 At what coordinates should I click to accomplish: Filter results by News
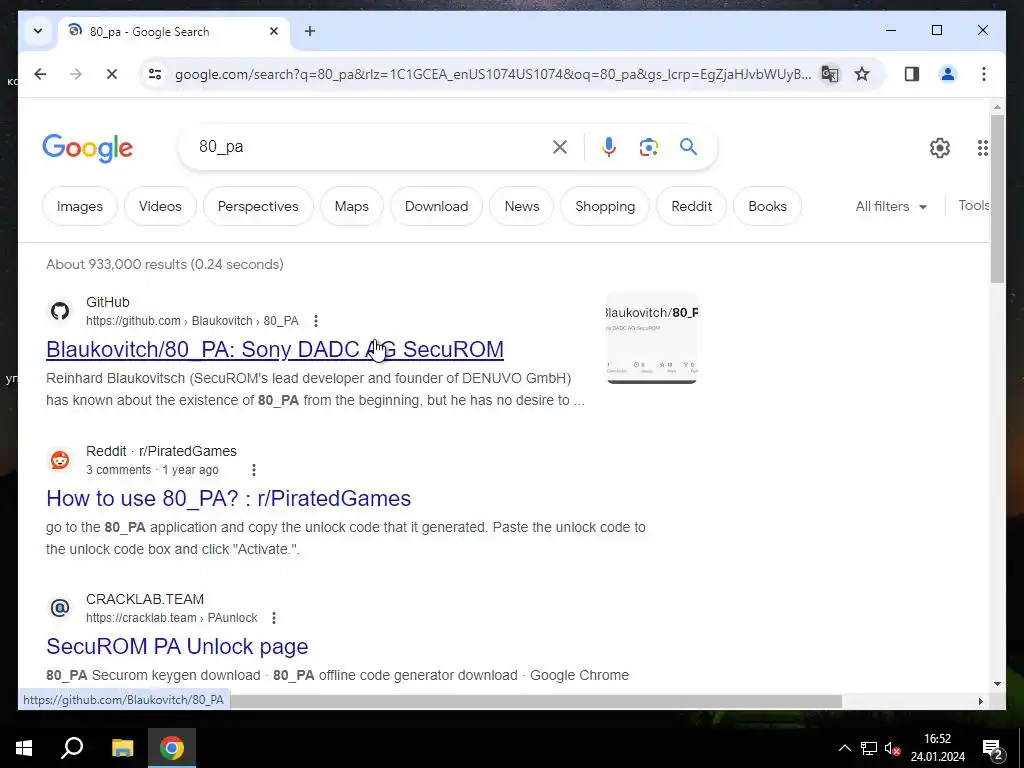522,206
